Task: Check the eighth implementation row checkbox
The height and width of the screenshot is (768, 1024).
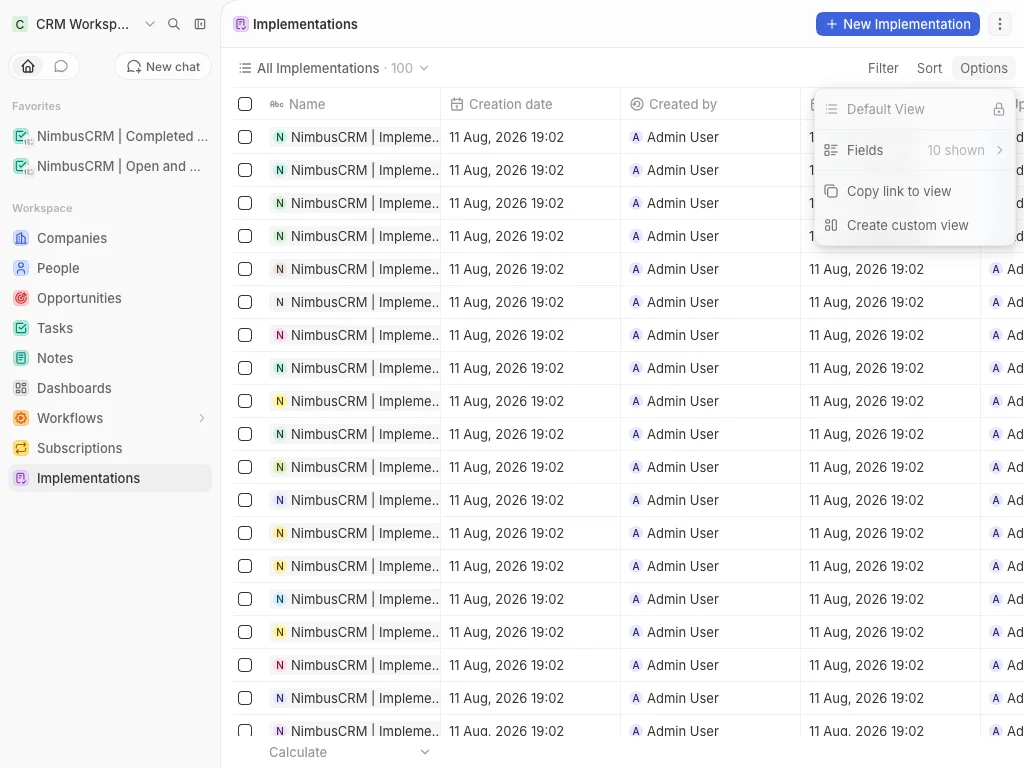Action: point(245,368)
